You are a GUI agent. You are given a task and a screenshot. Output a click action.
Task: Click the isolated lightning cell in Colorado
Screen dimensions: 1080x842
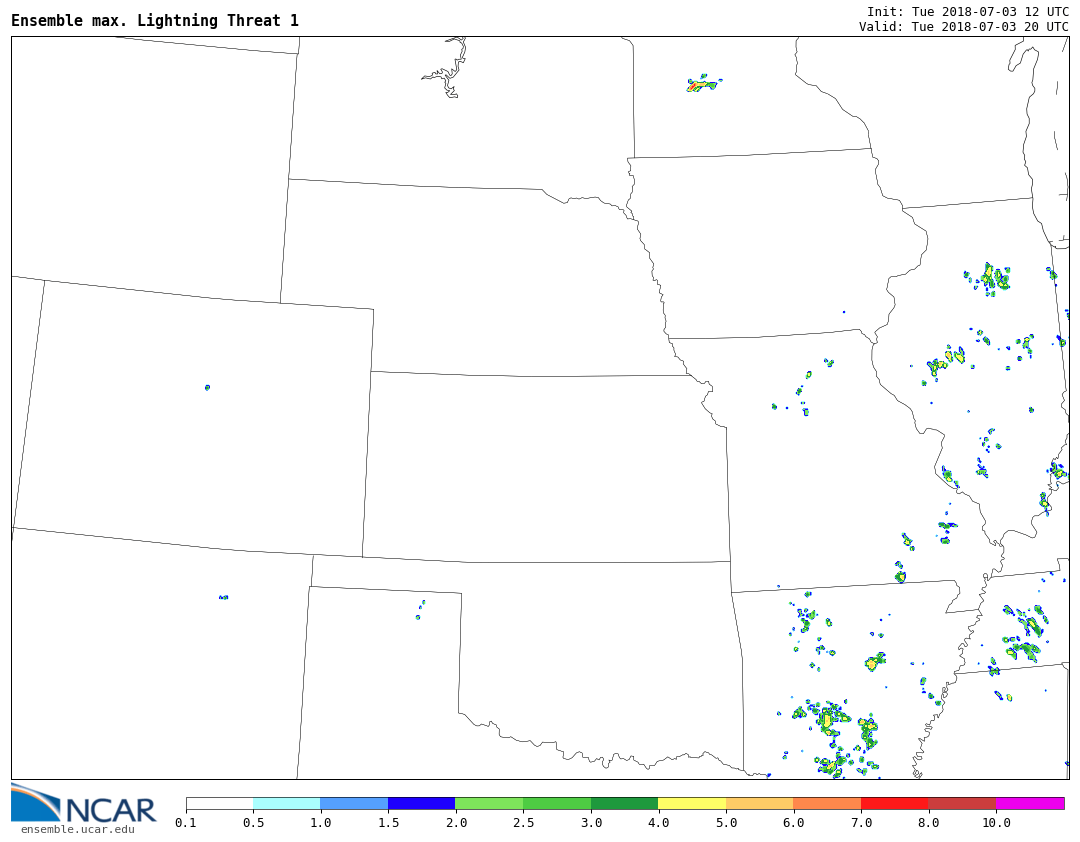(207, 387)
